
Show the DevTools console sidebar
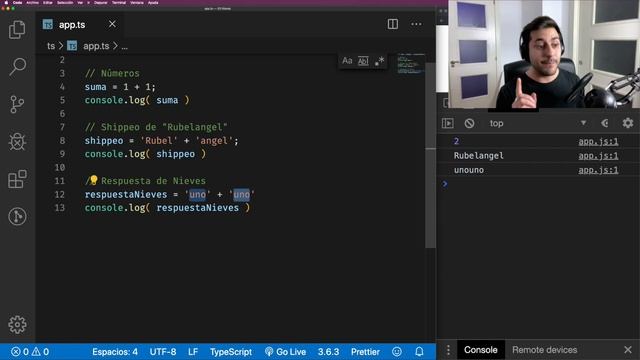click(448, 123)
